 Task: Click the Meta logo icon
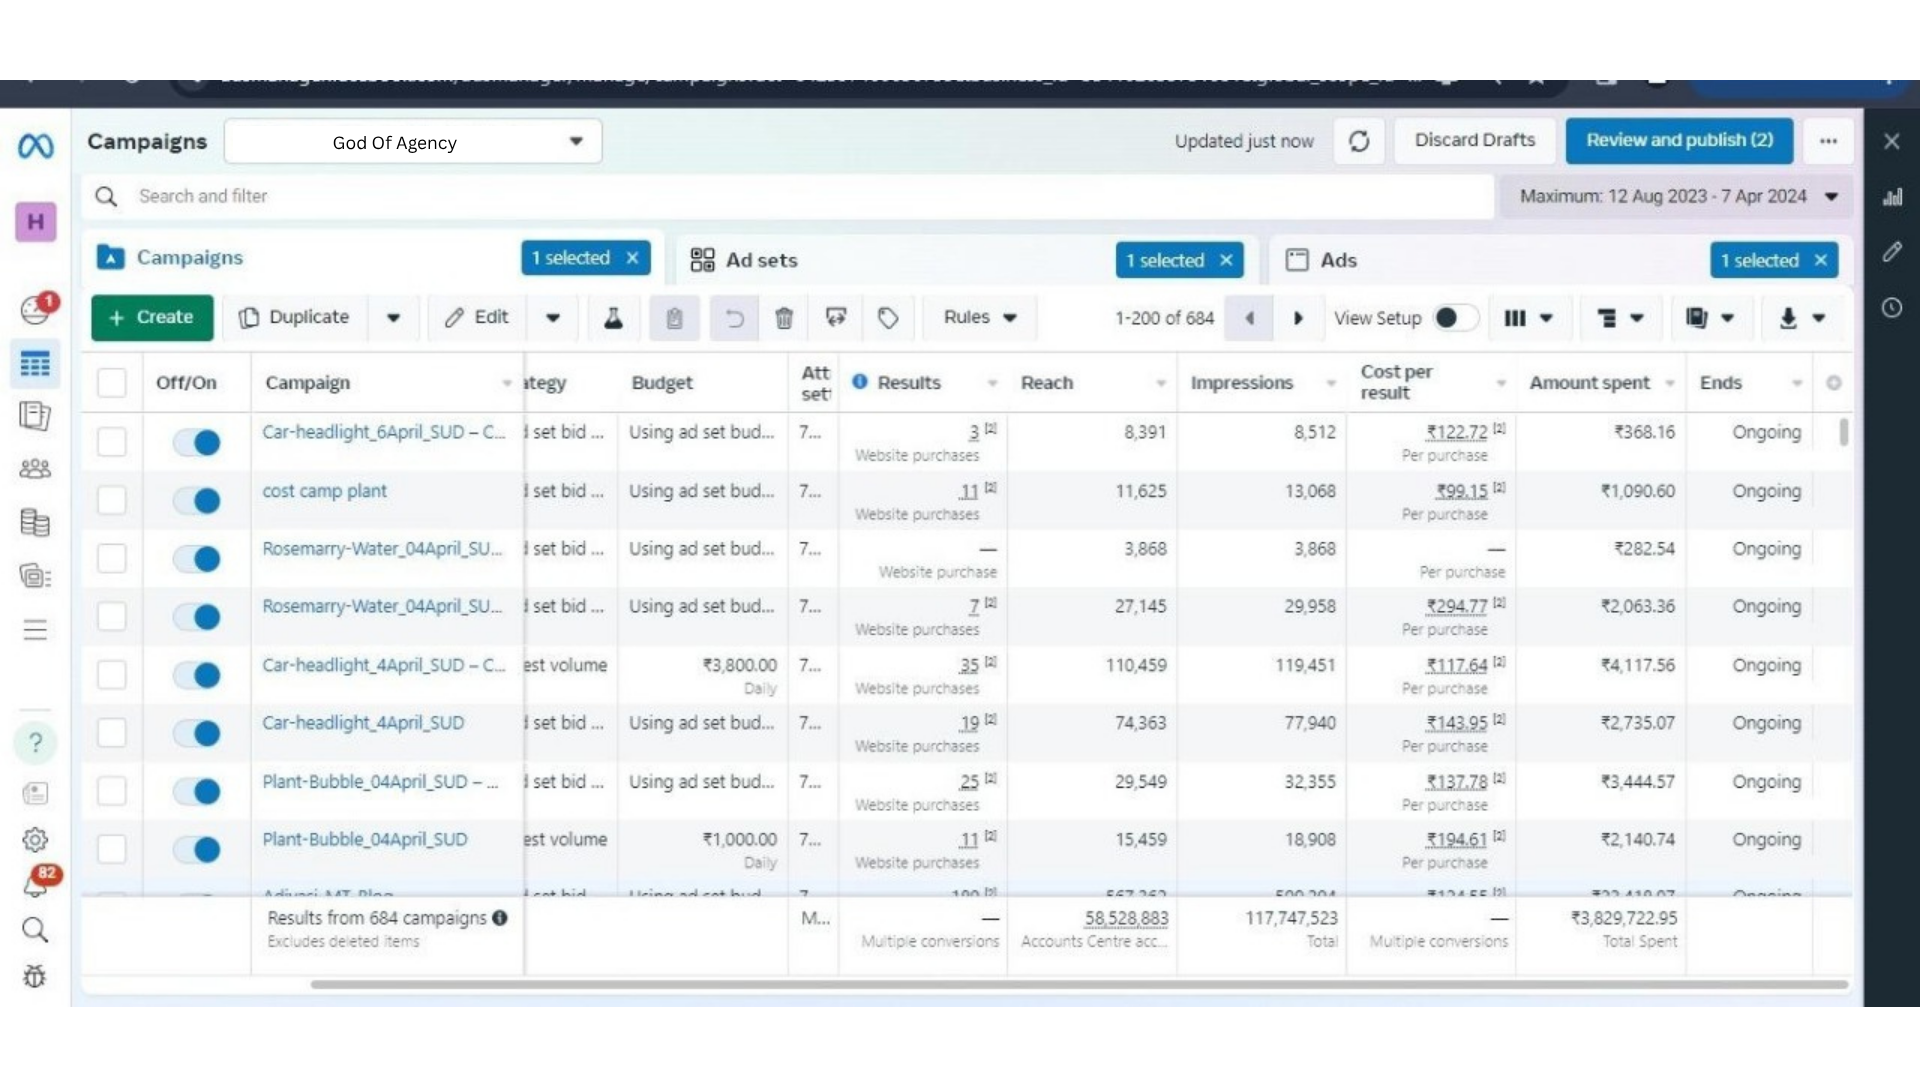pyautogui.click(x=36, y=147)
